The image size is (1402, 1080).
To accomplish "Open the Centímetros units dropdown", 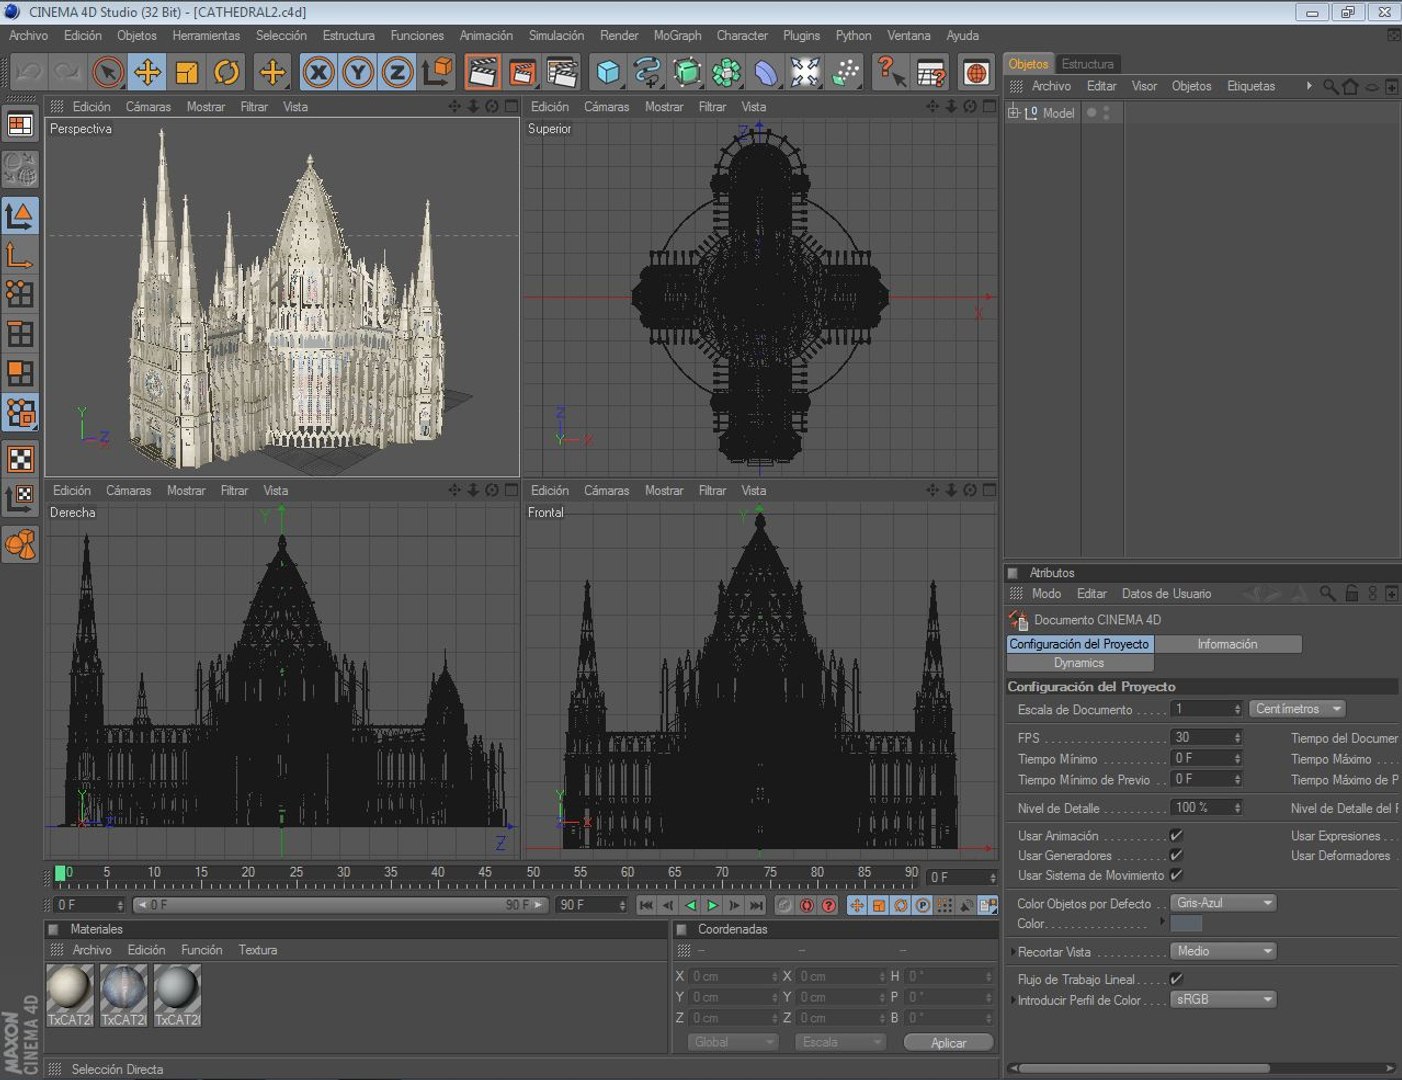I will [1298, 709].
